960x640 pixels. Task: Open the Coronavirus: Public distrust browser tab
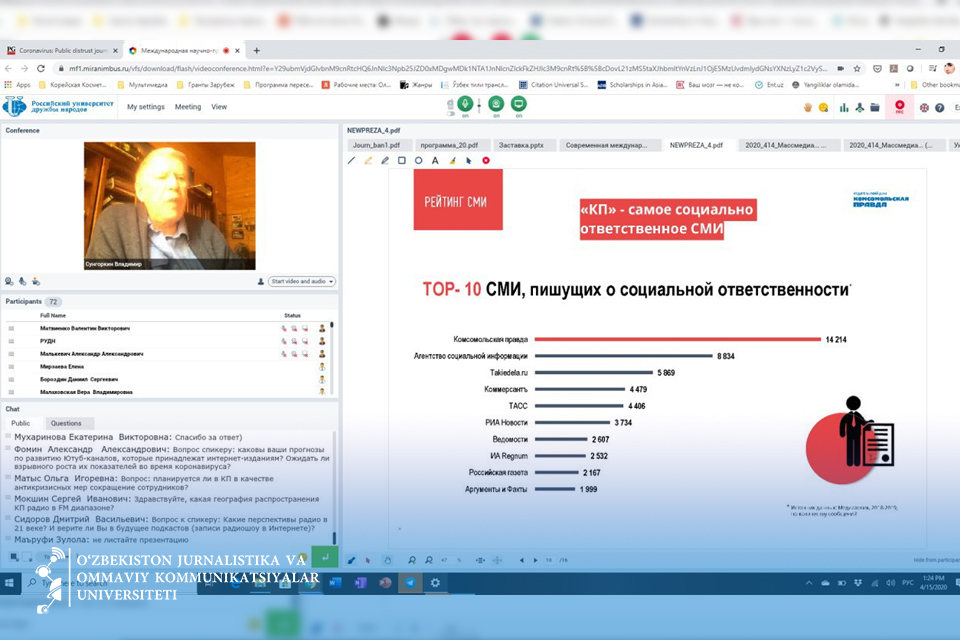61,51
